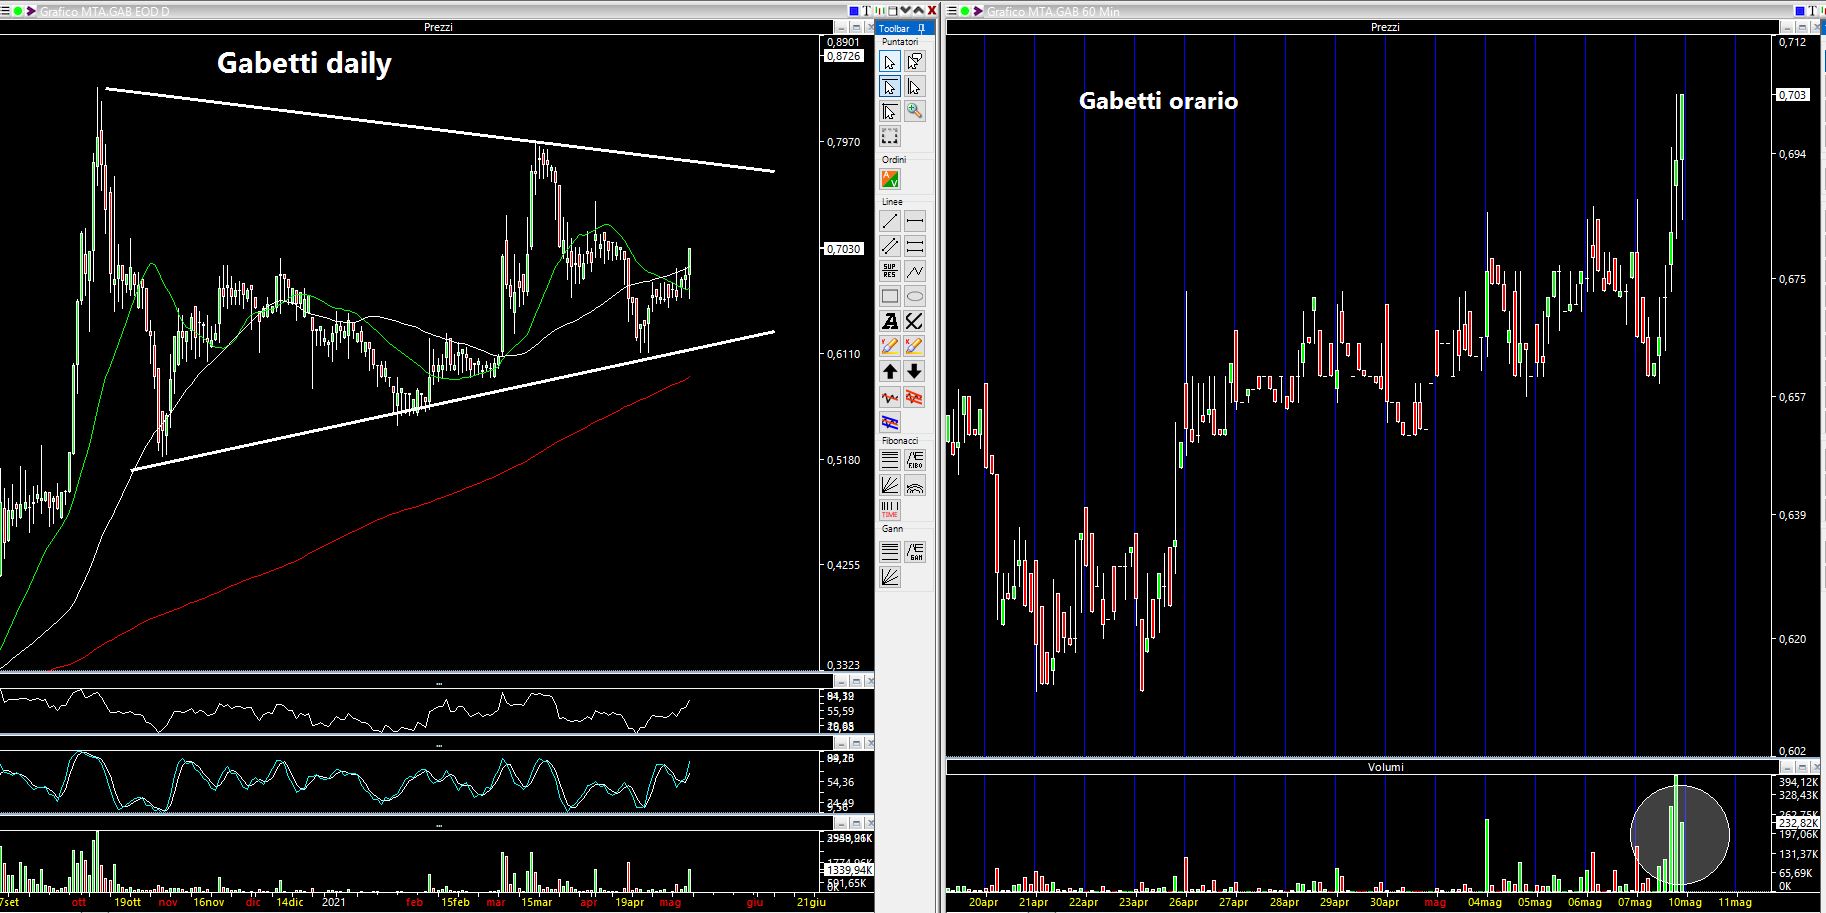Screen dimensions: 1826x913
Task: Choose the diagonal trend line tool
Action: pyautogui.click(x=889, y=221)
